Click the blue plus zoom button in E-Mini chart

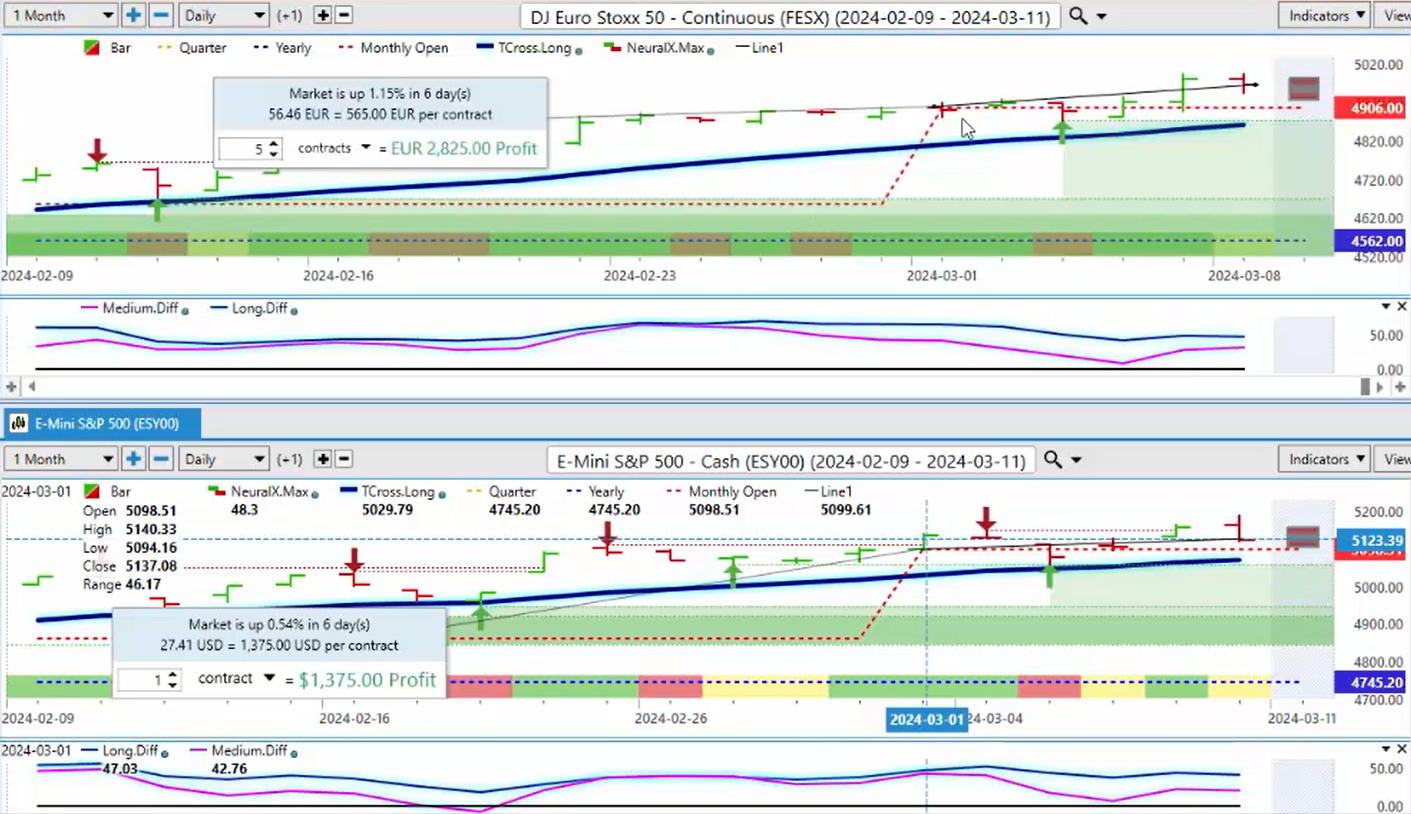point(134,459)
